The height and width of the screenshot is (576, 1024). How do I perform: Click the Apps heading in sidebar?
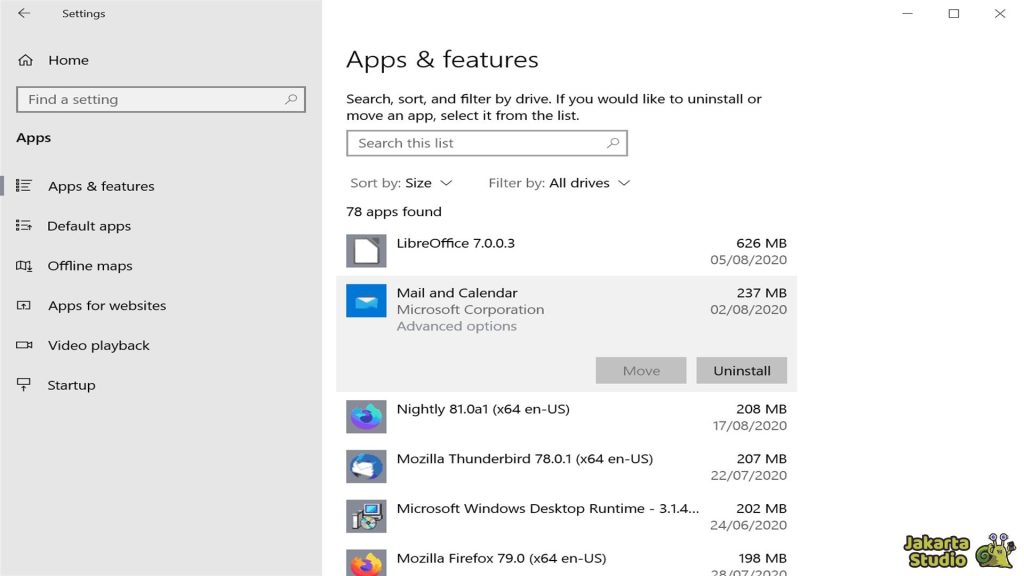click(x=33, y=137)
